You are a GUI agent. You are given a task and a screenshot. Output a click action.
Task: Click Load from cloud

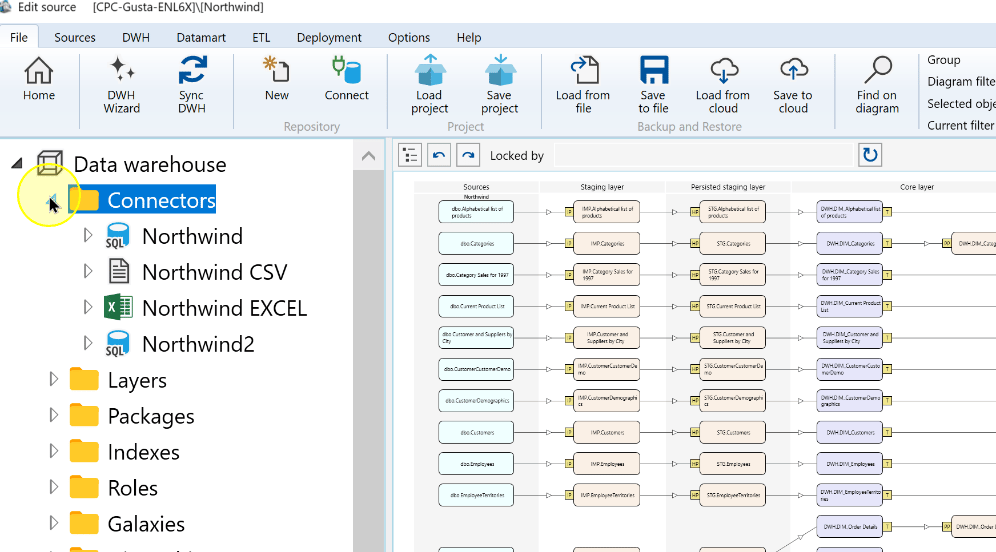(x=723, y=85)
